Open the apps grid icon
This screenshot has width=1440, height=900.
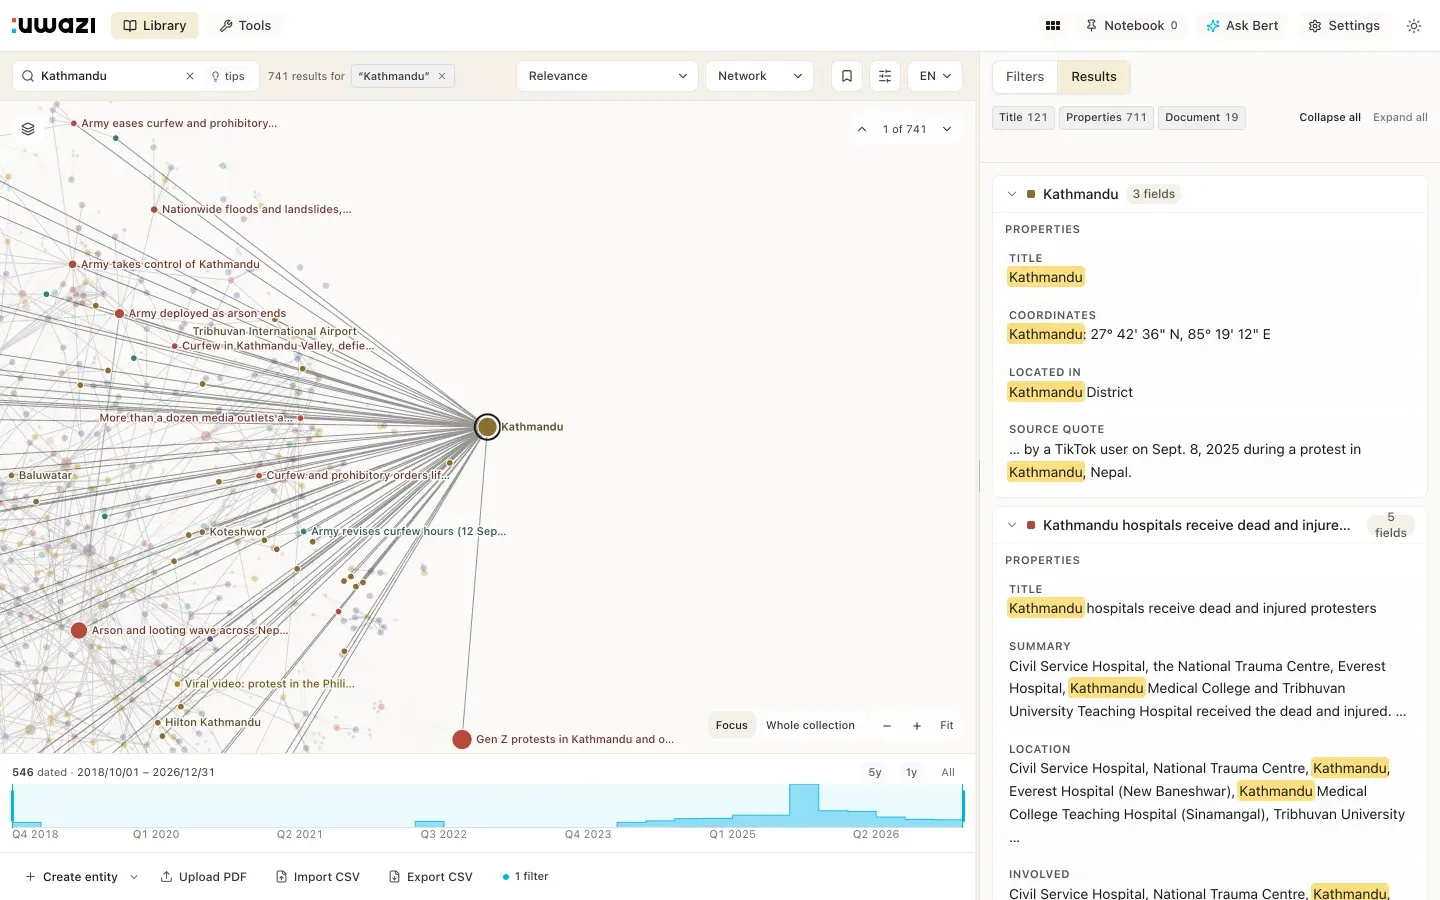pos(1053,26)
